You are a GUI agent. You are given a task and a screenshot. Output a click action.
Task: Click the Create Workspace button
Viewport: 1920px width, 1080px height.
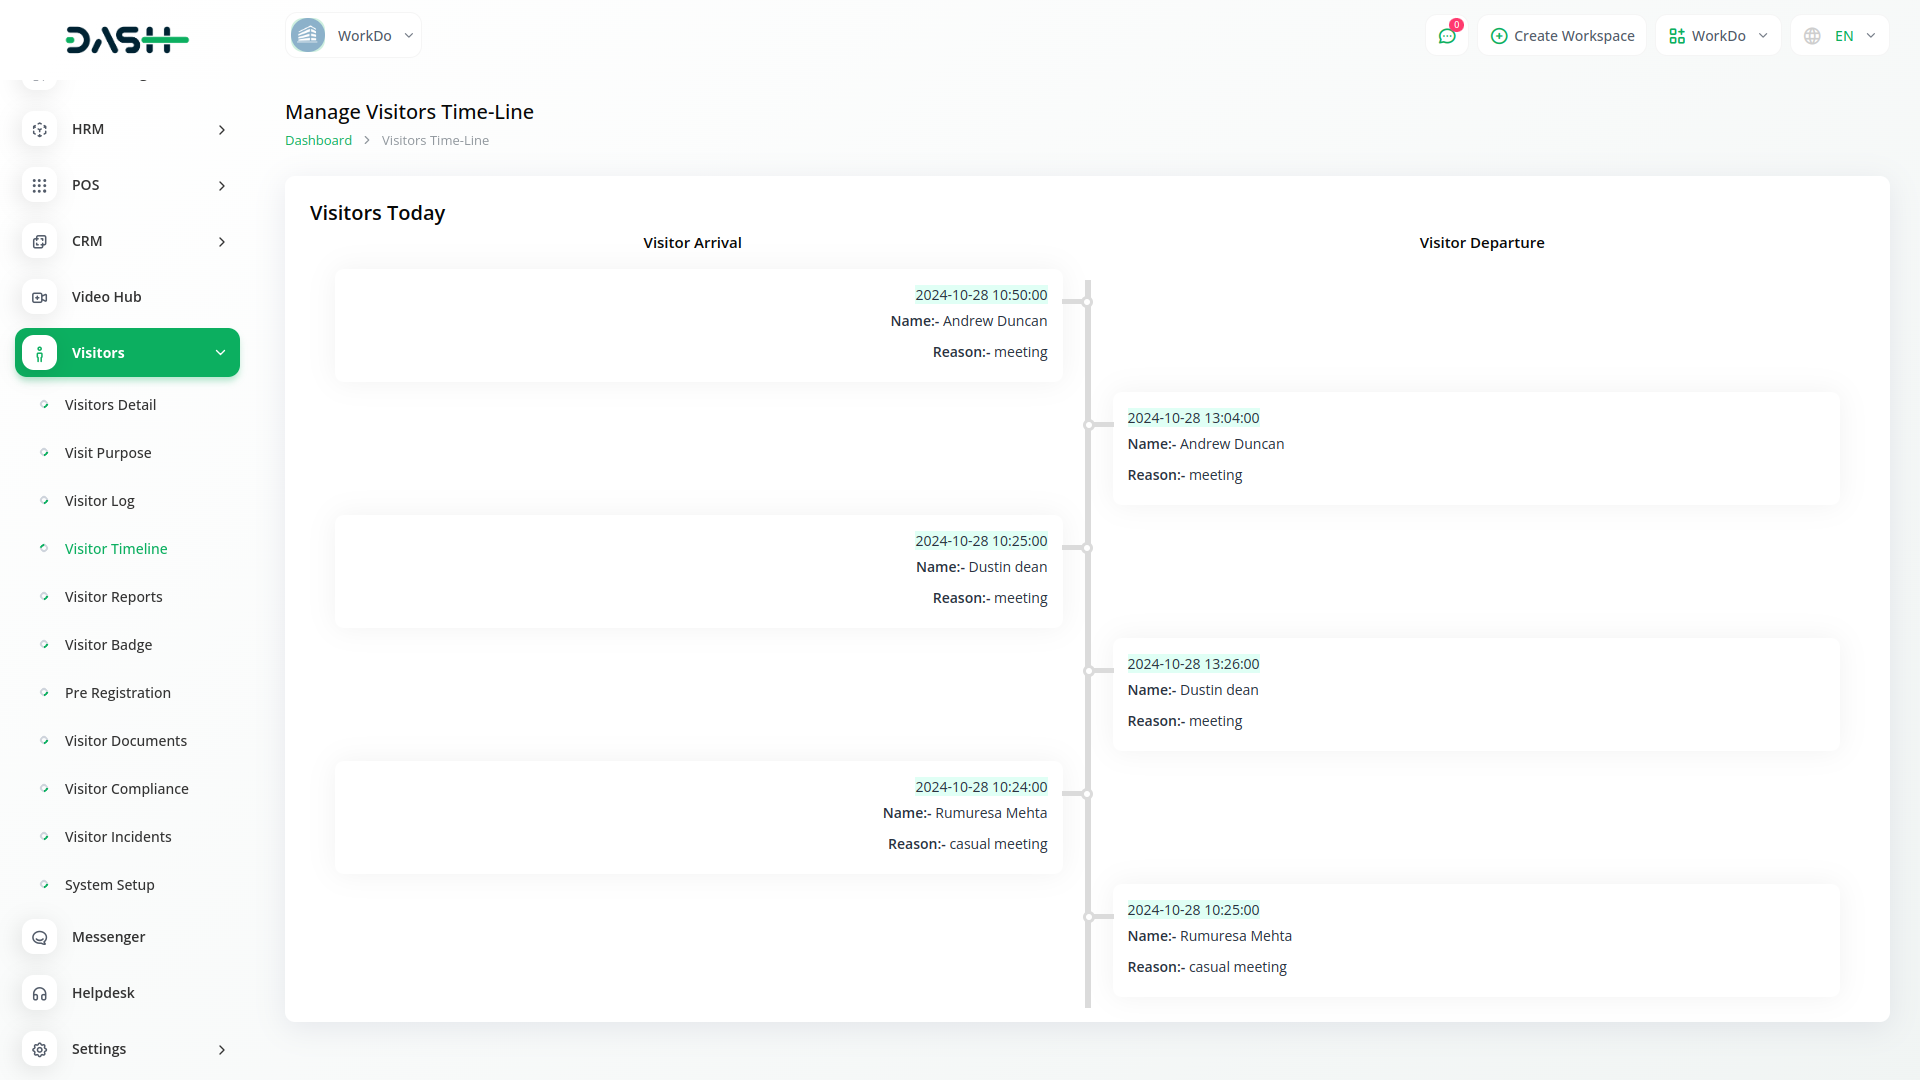pyautogui.click(x=1562, y=36)
